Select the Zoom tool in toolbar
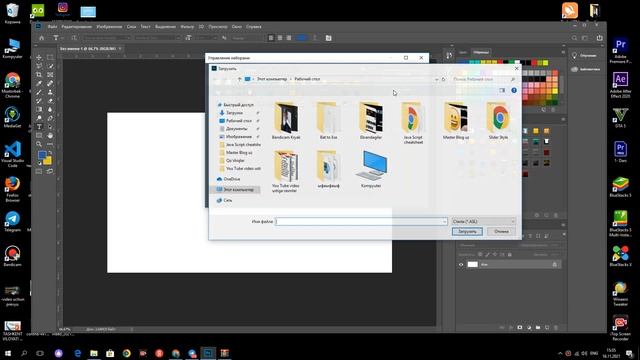640x360 pixels. tap(39, 144)
